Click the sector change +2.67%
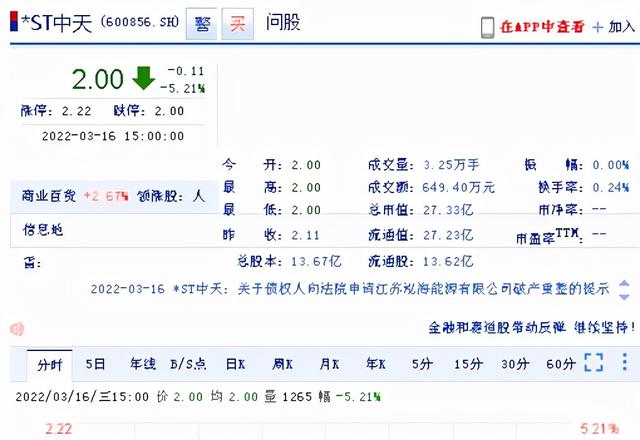The height and width of the screenshot is (440, 640). [x=106, y=196]
